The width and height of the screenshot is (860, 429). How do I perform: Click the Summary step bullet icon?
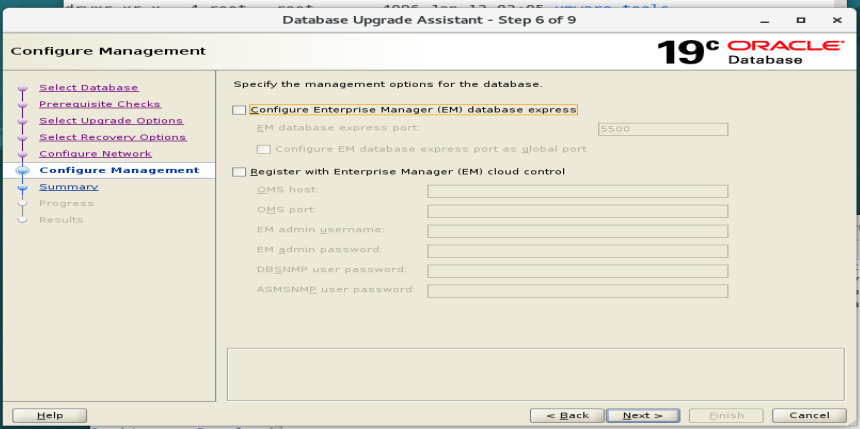click(x=22, y=187)
